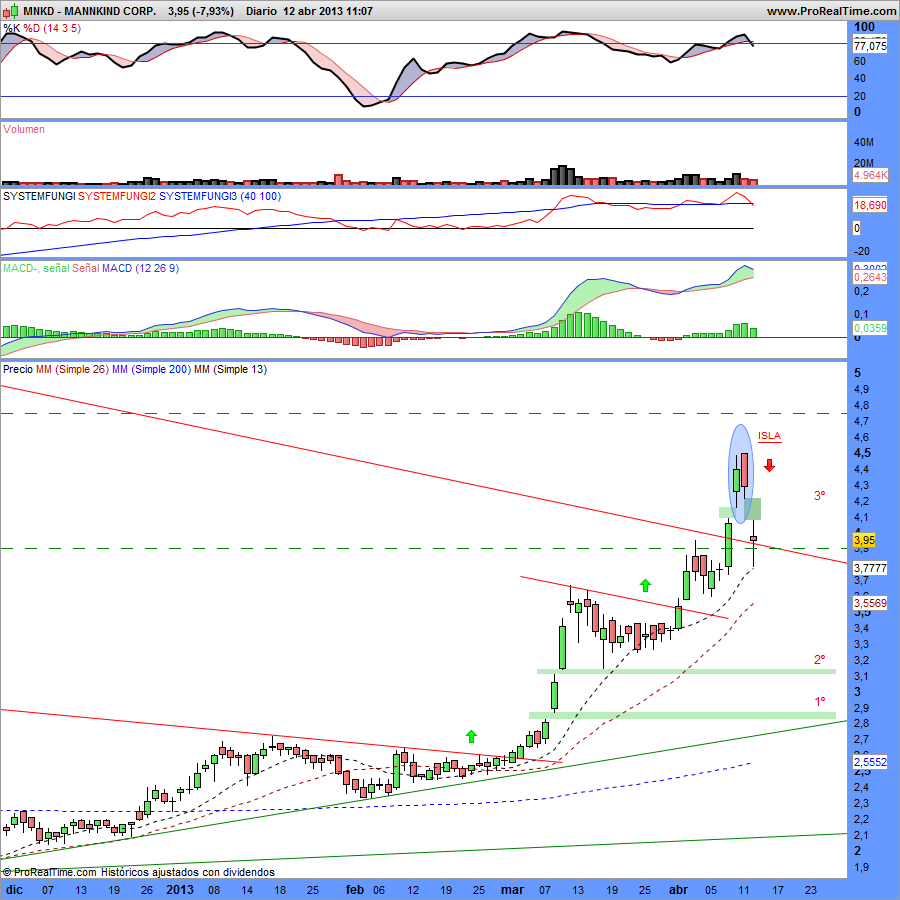Click the green MACD-, señal label

click(x=36, y=268)
